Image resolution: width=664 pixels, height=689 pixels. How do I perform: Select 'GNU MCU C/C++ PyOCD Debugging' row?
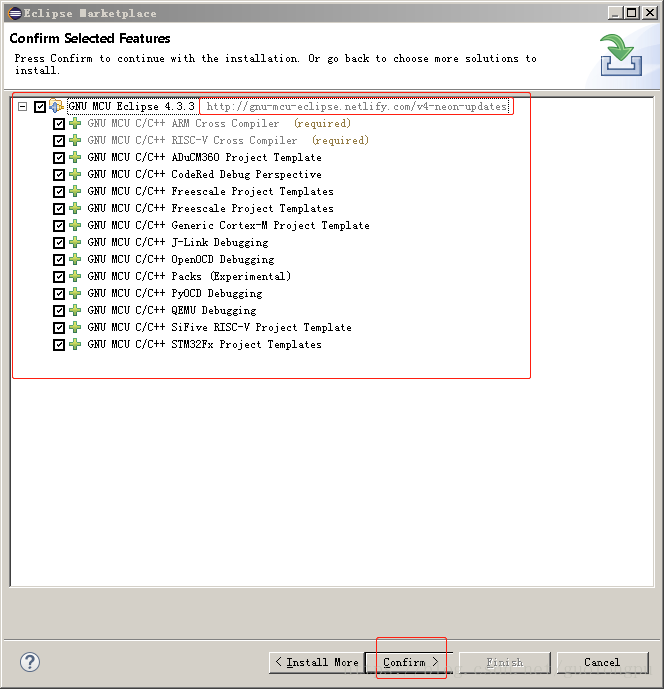174,294
